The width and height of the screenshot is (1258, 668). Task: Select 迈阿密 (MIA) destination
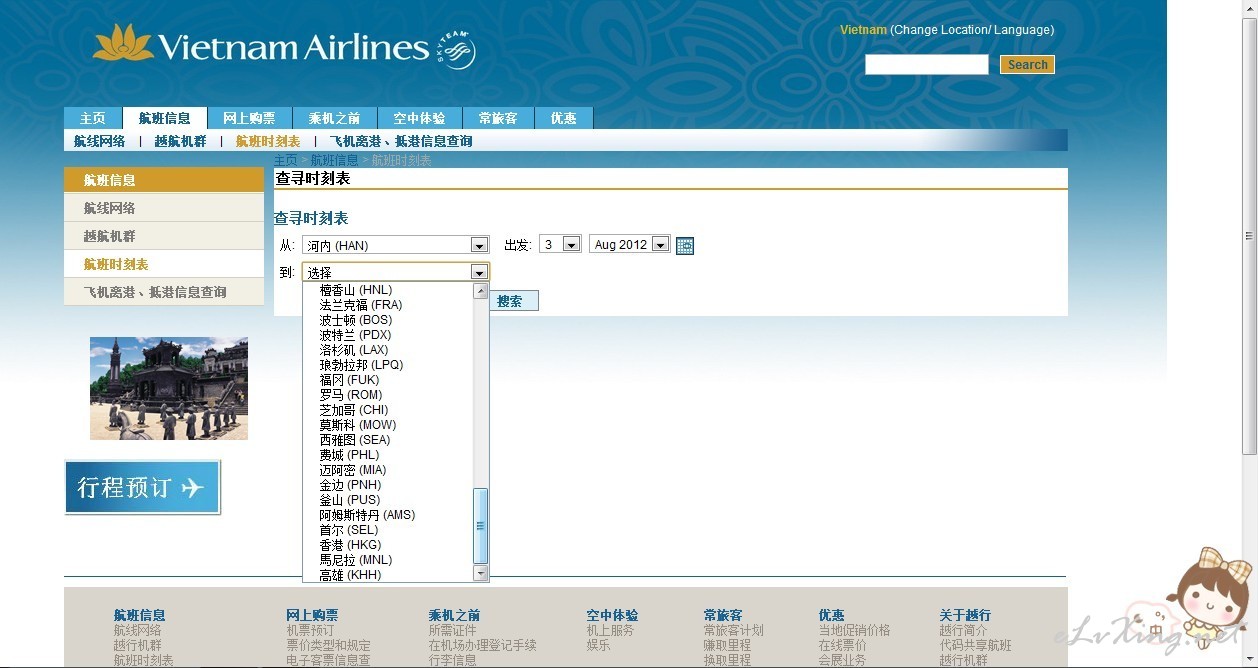353,470
